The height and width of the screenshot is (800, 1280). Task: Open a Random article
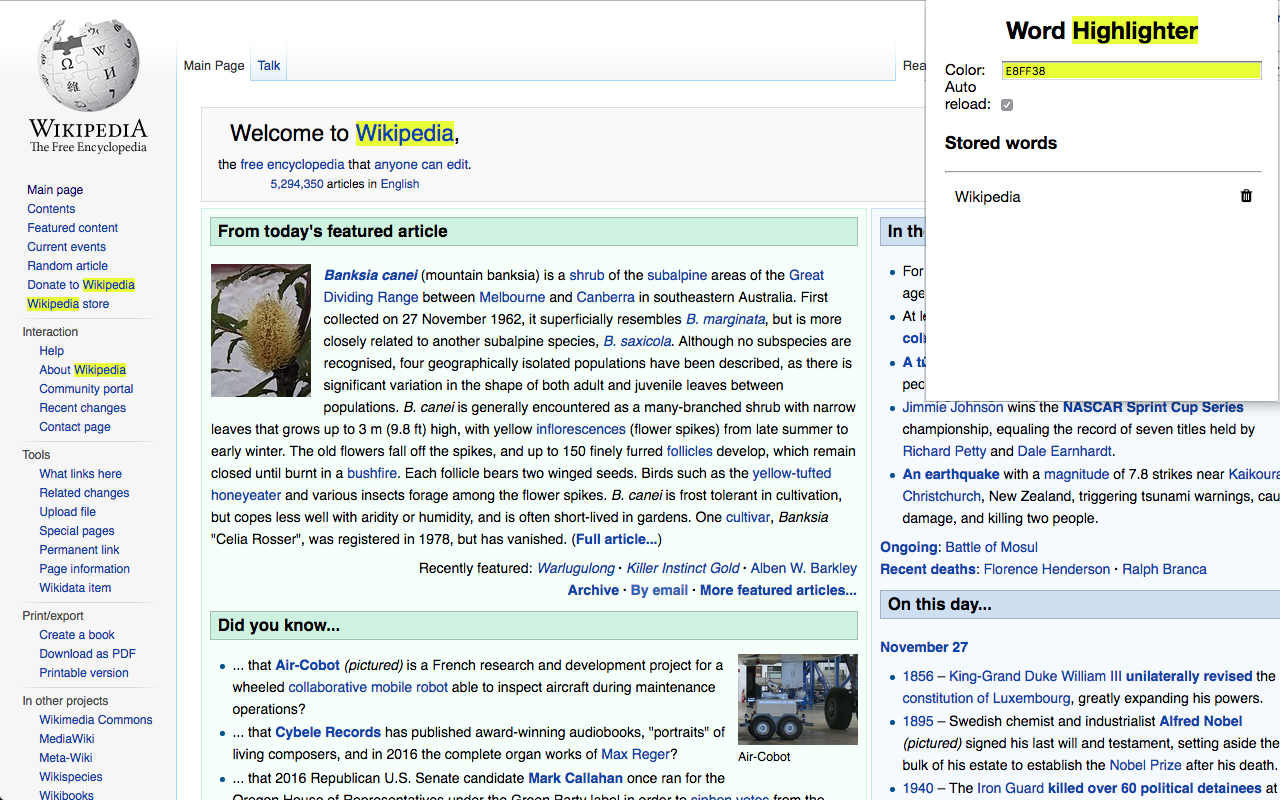(67, 266)
